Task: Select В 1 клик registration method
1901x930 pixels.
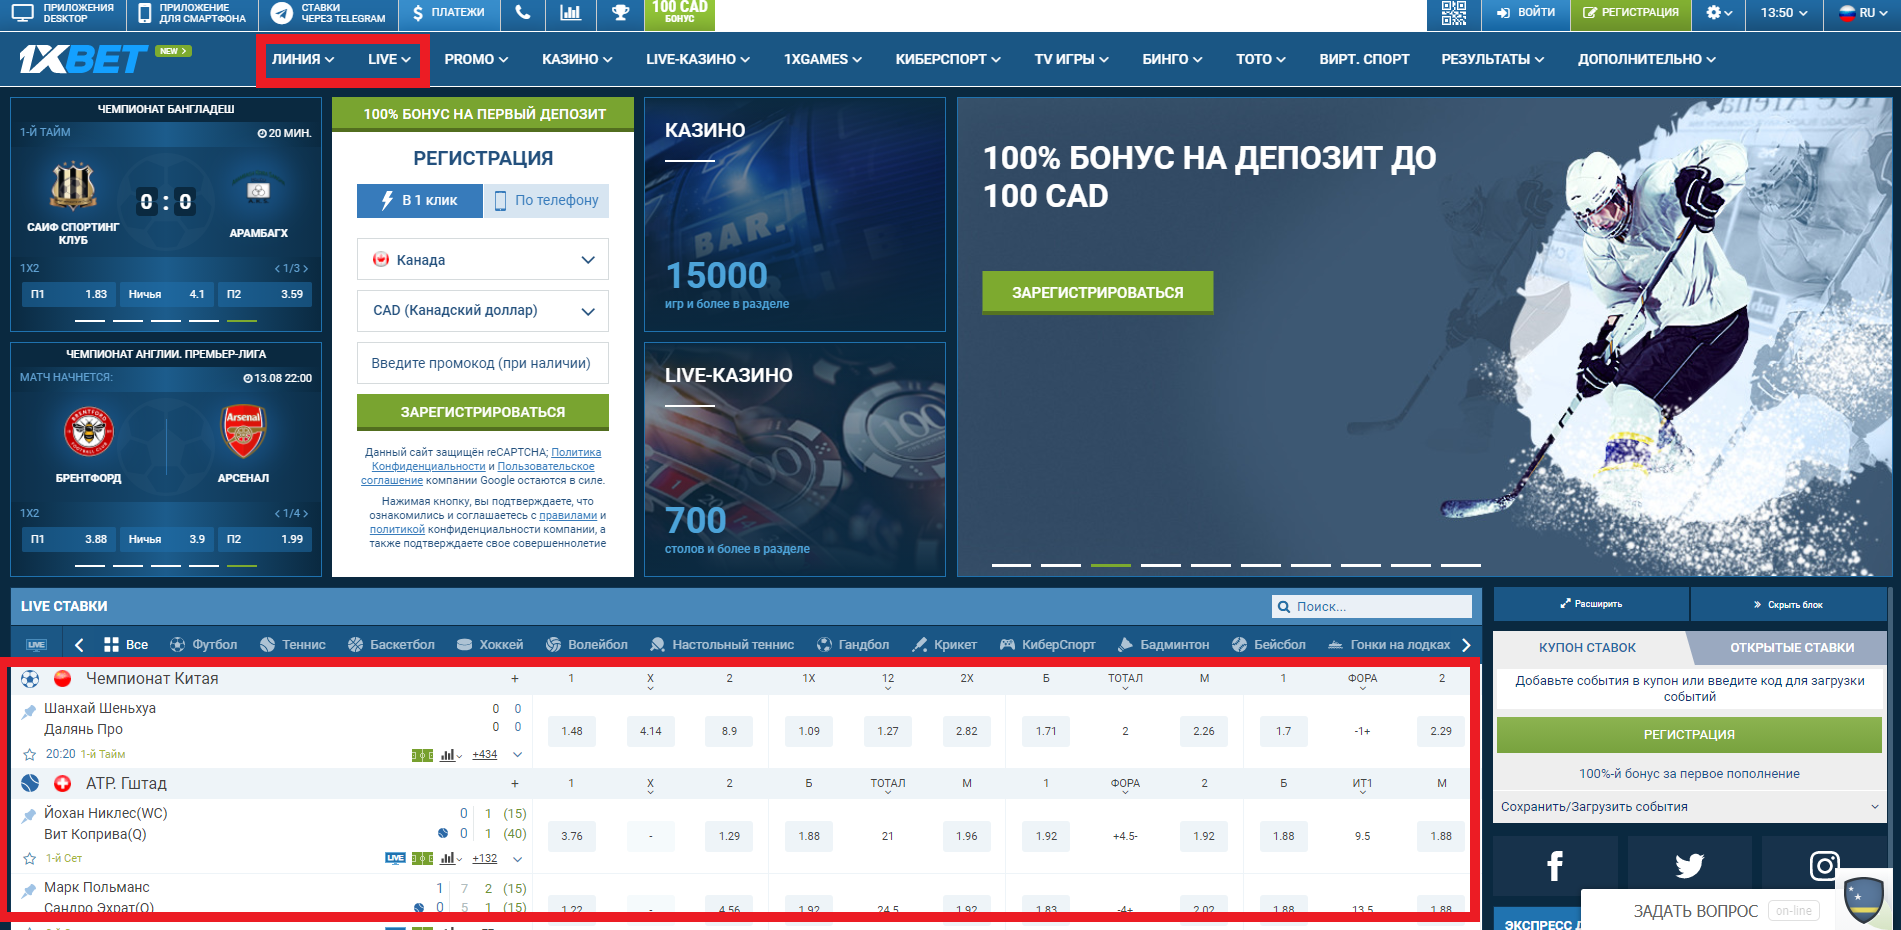Action: (x=420, y=200)
